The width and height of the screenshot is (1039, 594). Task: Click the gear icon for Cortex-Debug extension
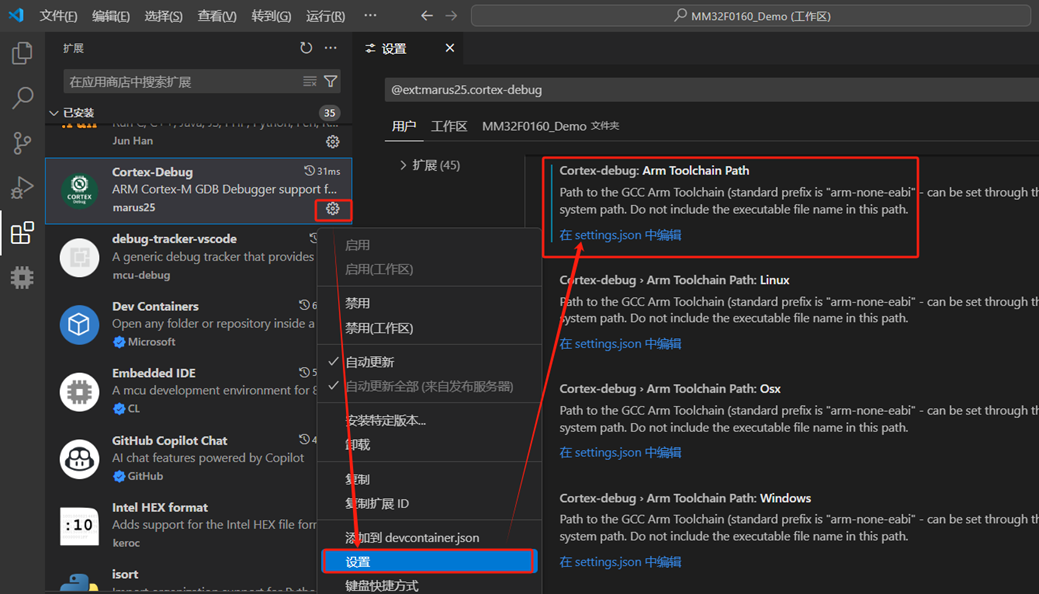point(332,209)
